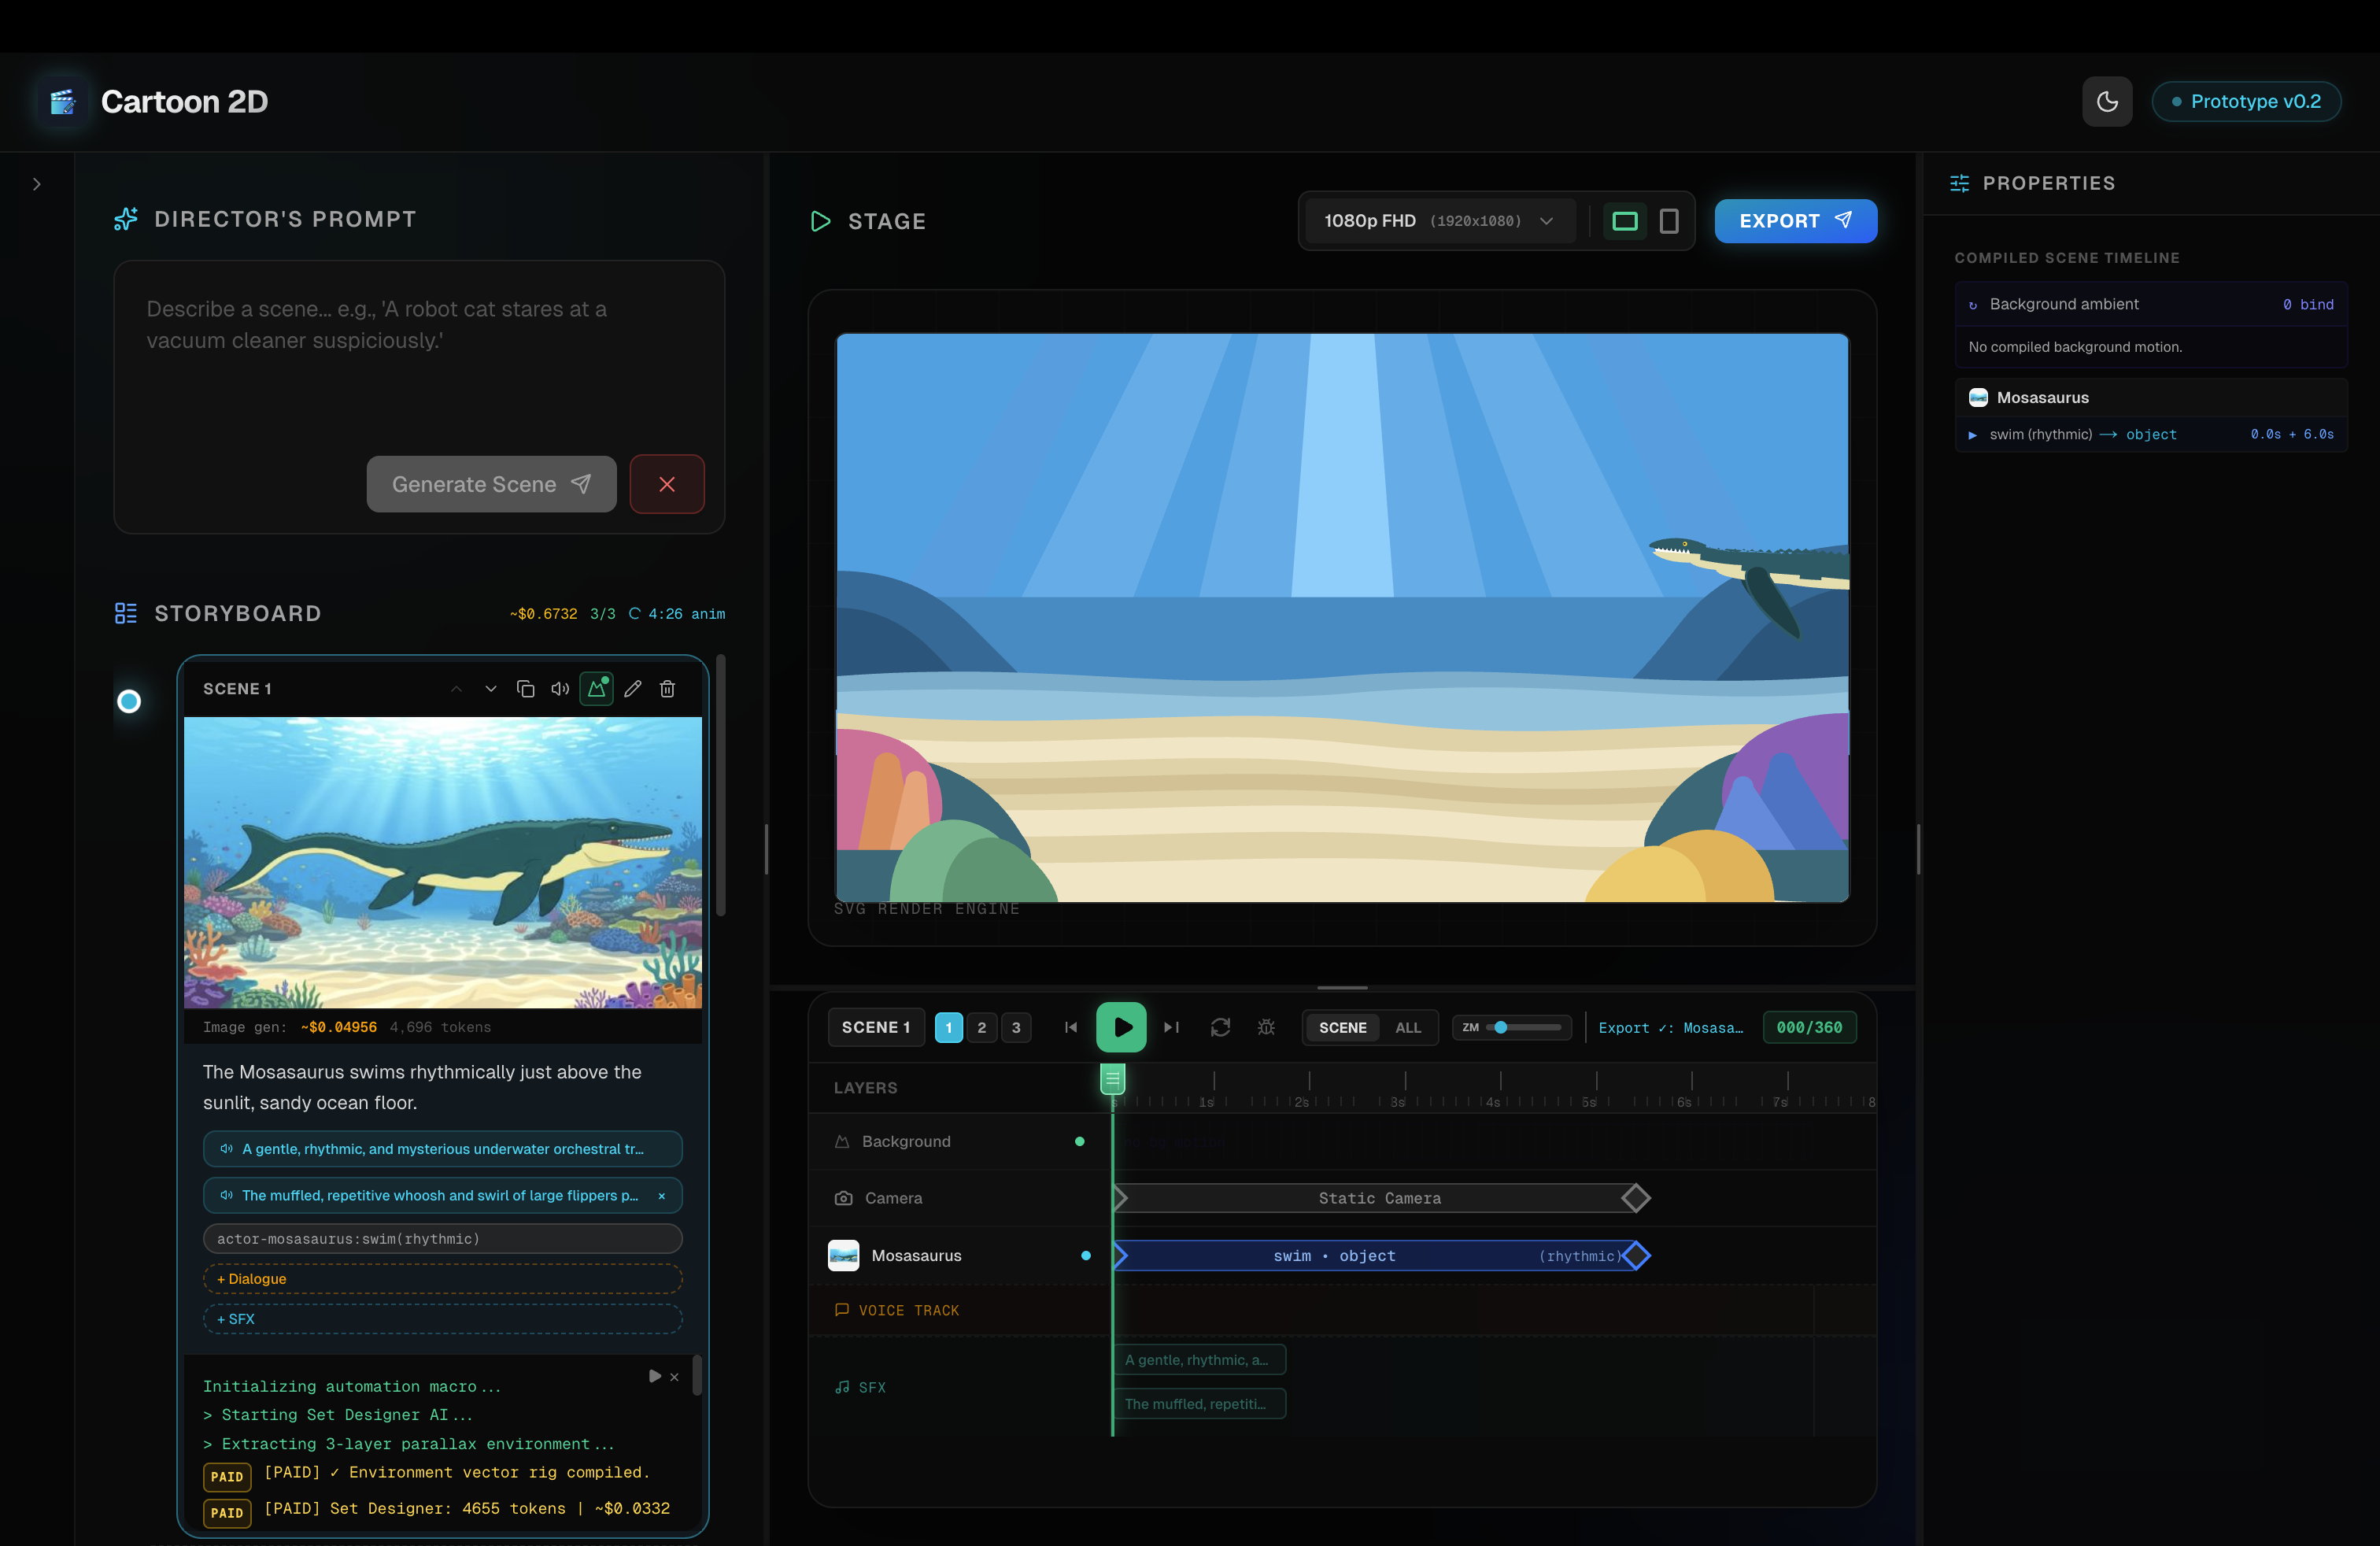Click the loop playback icon
Image resolution: width=2380 pixels, height=1546 pixels.
tap(1220, 1027)
